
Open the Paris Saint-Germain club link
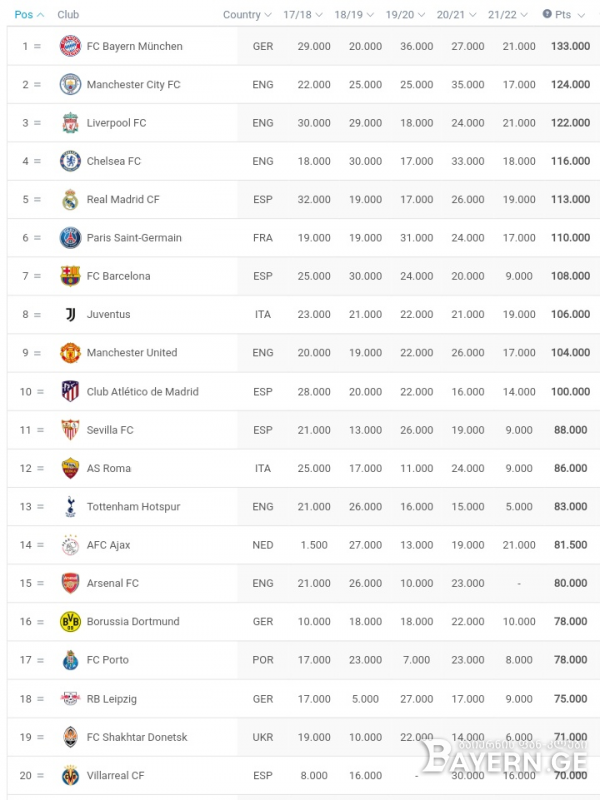[x=134, y=238]
